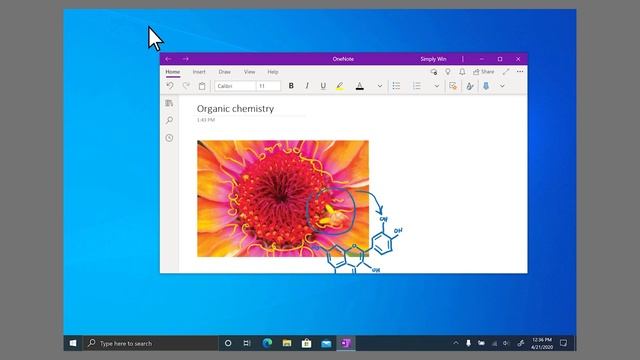Screen dimensions: 640x360
Task: Share this notebook
Action: [x=484, y=72]
